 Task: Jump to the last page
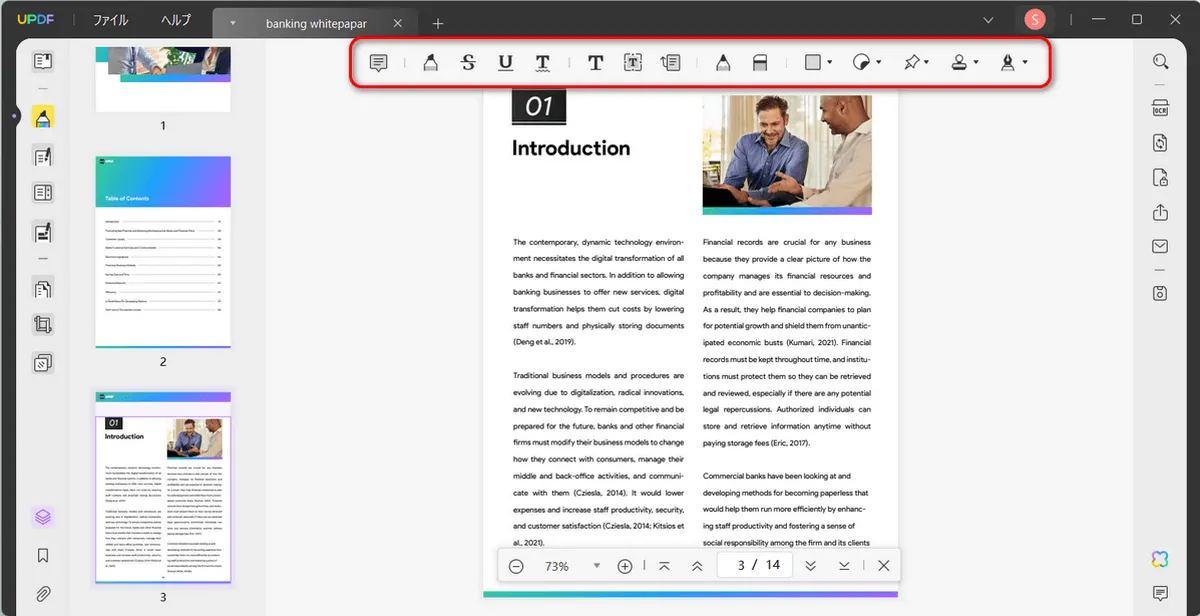tap(844, 566)
